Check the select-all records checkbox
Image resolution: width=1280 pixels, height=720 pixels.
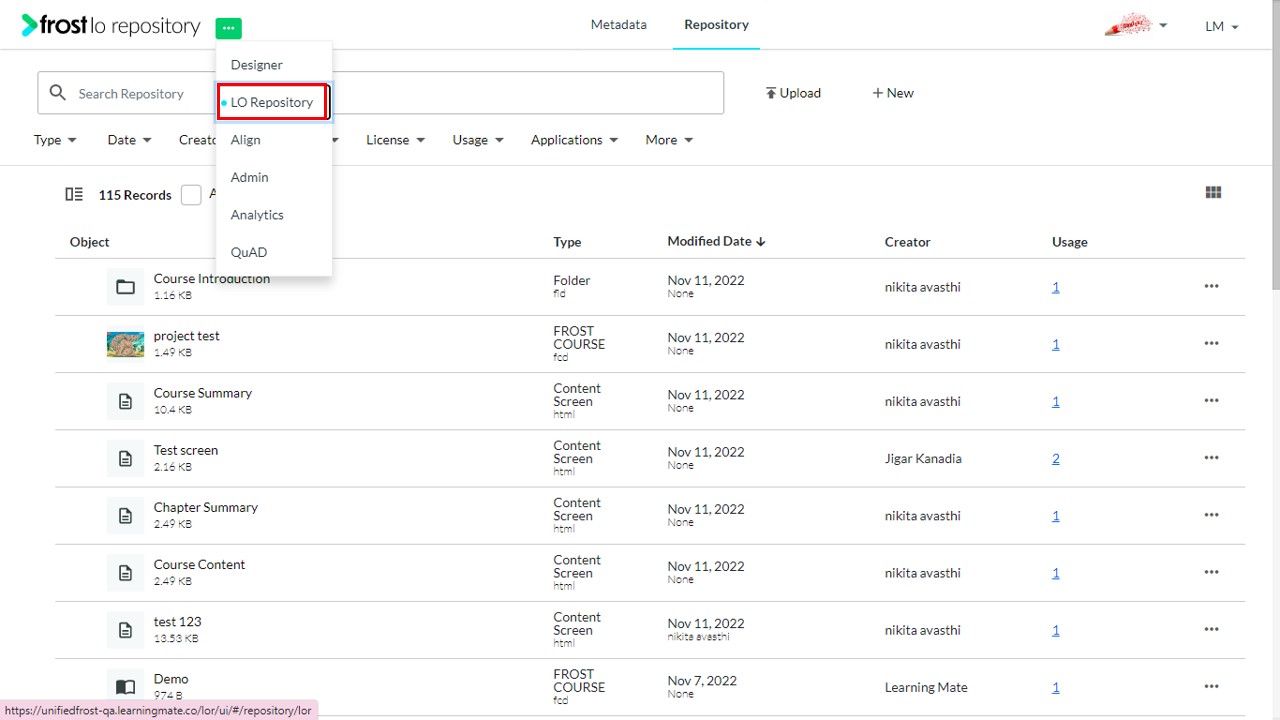[191, 195]
